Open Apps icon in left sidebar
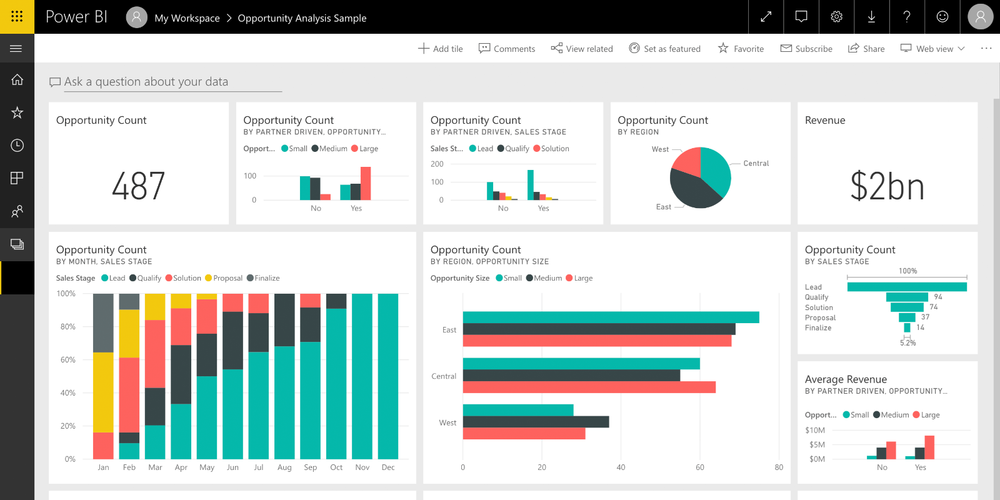Image resolution: width=1000 pixels, height=500 pixels. (17, 178)
